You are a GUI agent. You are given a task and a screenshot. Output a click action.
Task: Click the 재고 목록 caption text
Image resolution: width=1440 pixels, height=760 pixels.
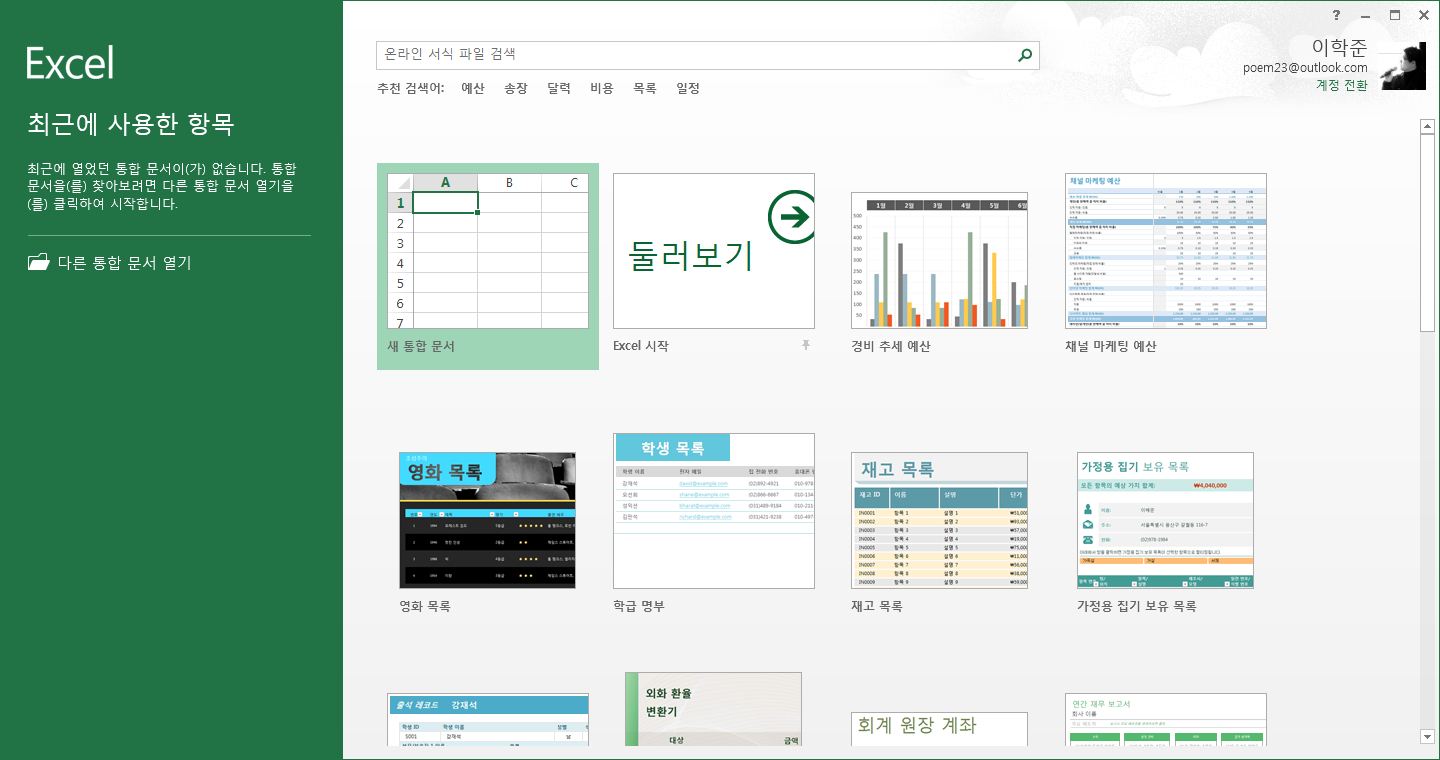coord(877,606)
